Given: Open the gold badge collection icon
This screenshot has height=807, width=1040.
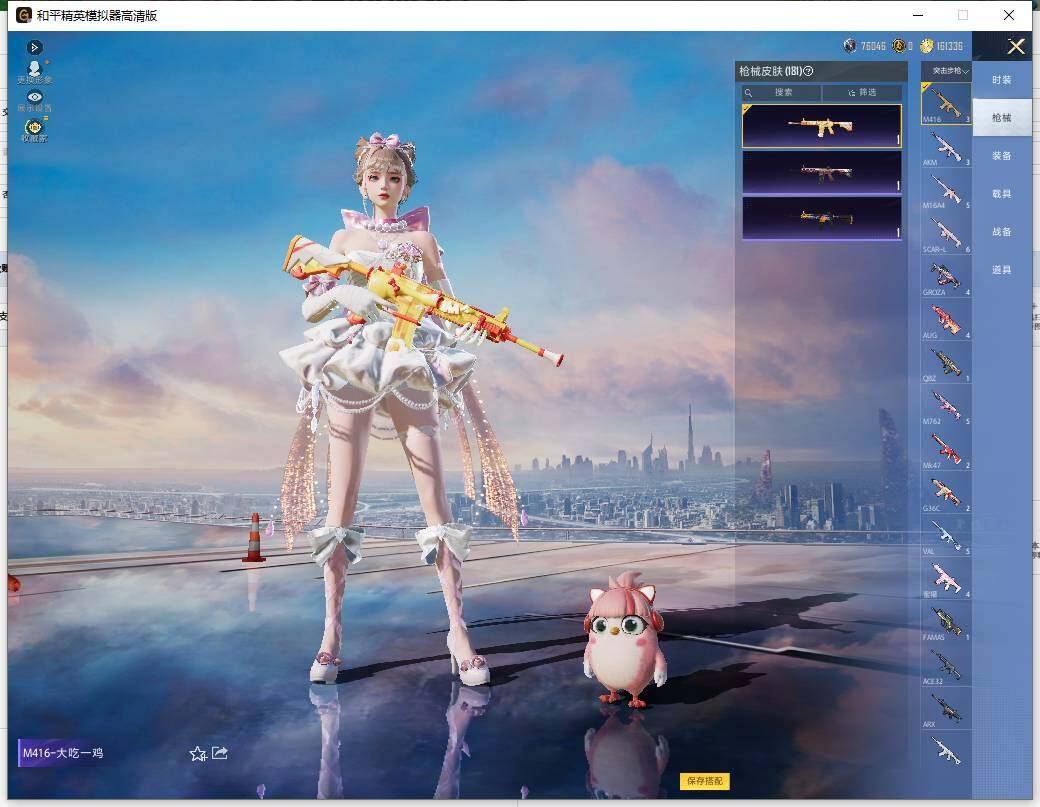Looking at the screenshot, I should 34,129.
